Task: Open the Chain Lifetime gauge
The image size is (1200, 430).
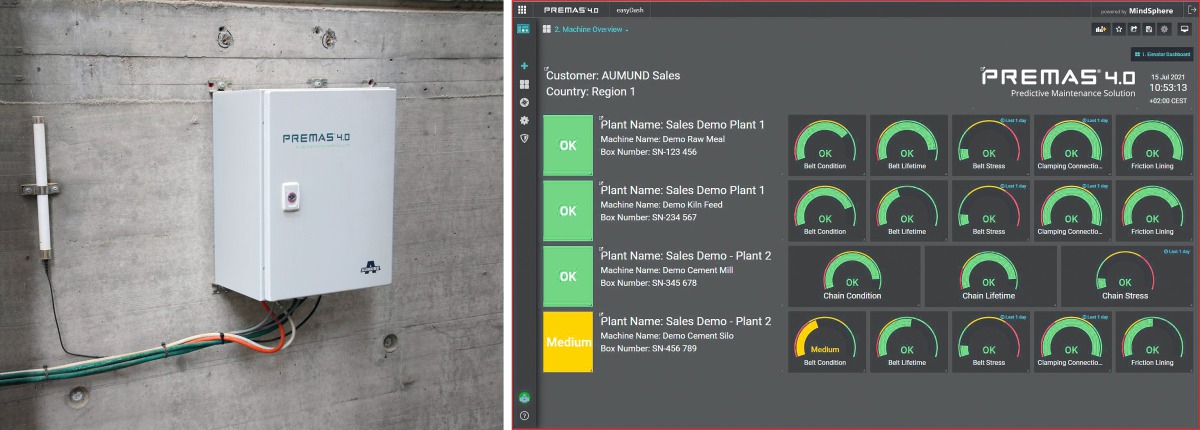Action: [x=989, y=276]
